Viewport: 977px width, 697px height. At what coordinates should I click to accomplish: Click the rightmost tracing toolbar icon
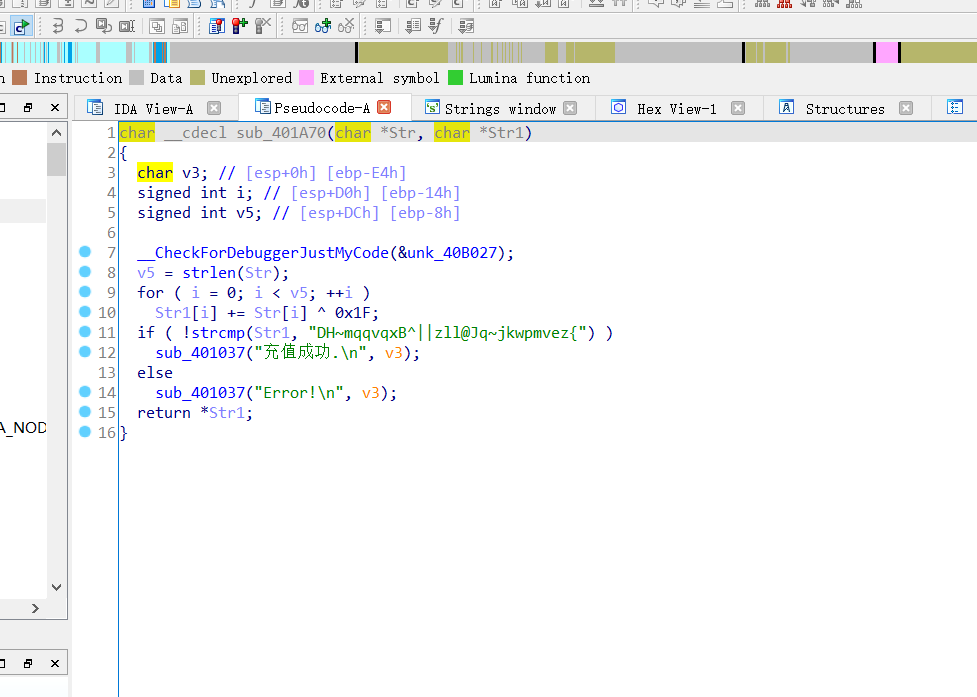pyautogui.click(x=466, y=26)
